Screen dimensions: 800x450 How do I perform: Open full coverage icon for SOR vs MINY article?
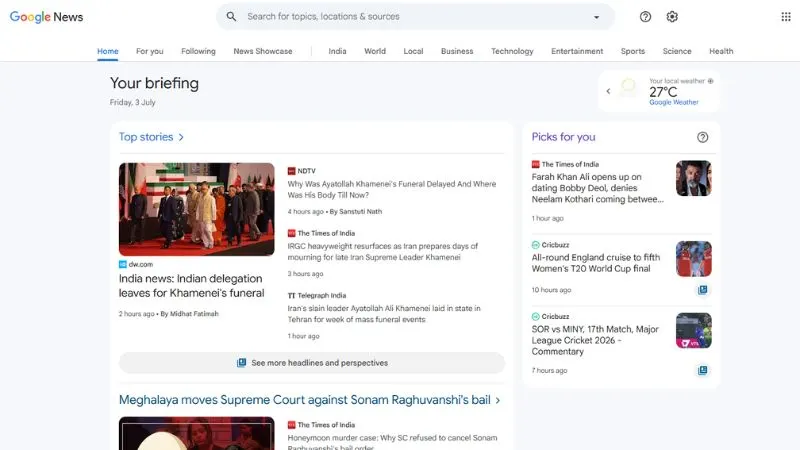coord(703,370)
